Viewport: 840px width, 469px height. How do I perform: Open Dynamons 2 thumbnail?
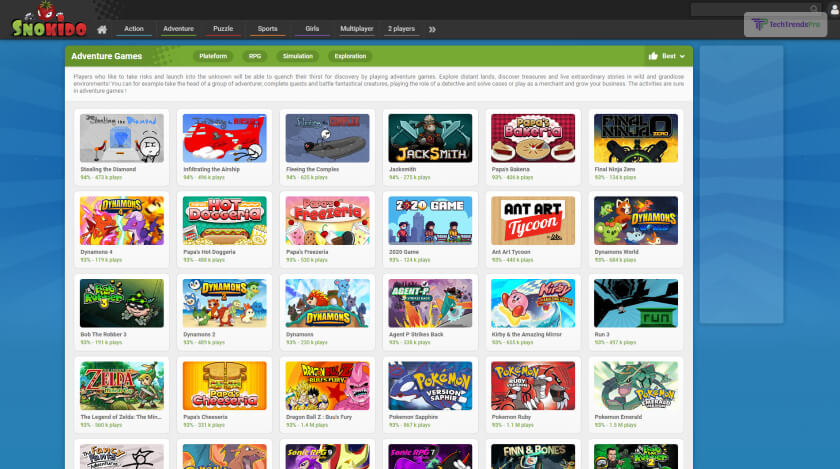[x=224, y=303]
